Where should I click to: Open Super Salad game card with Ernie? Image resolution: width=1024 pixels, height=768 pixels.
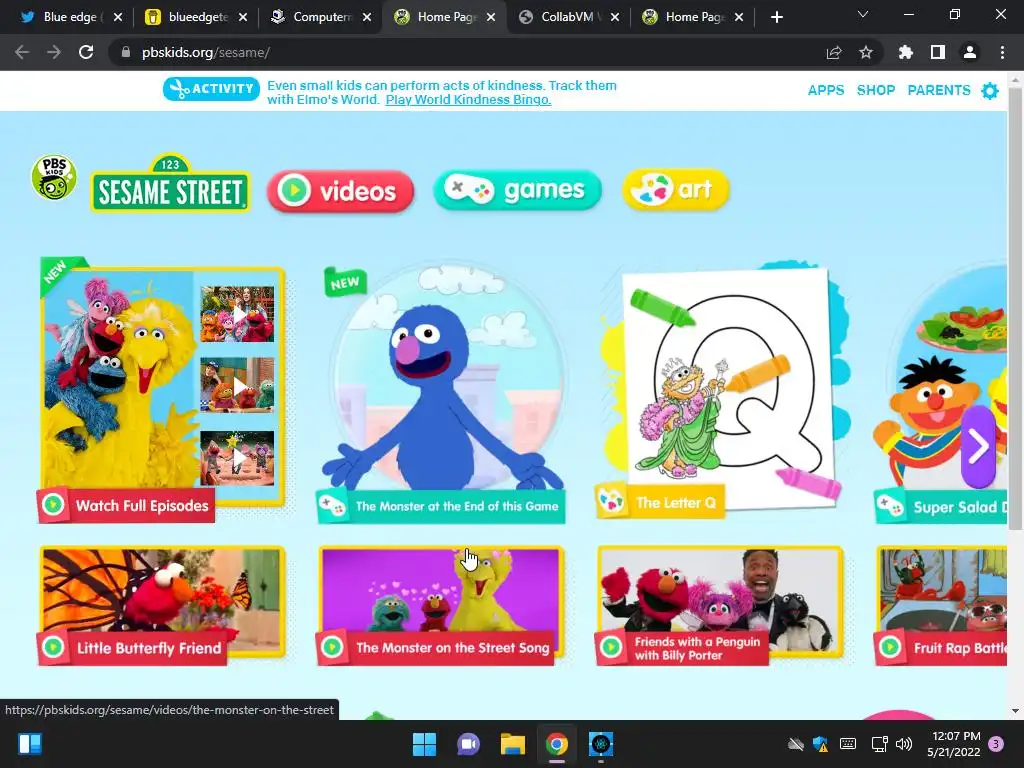coord(940,392)
